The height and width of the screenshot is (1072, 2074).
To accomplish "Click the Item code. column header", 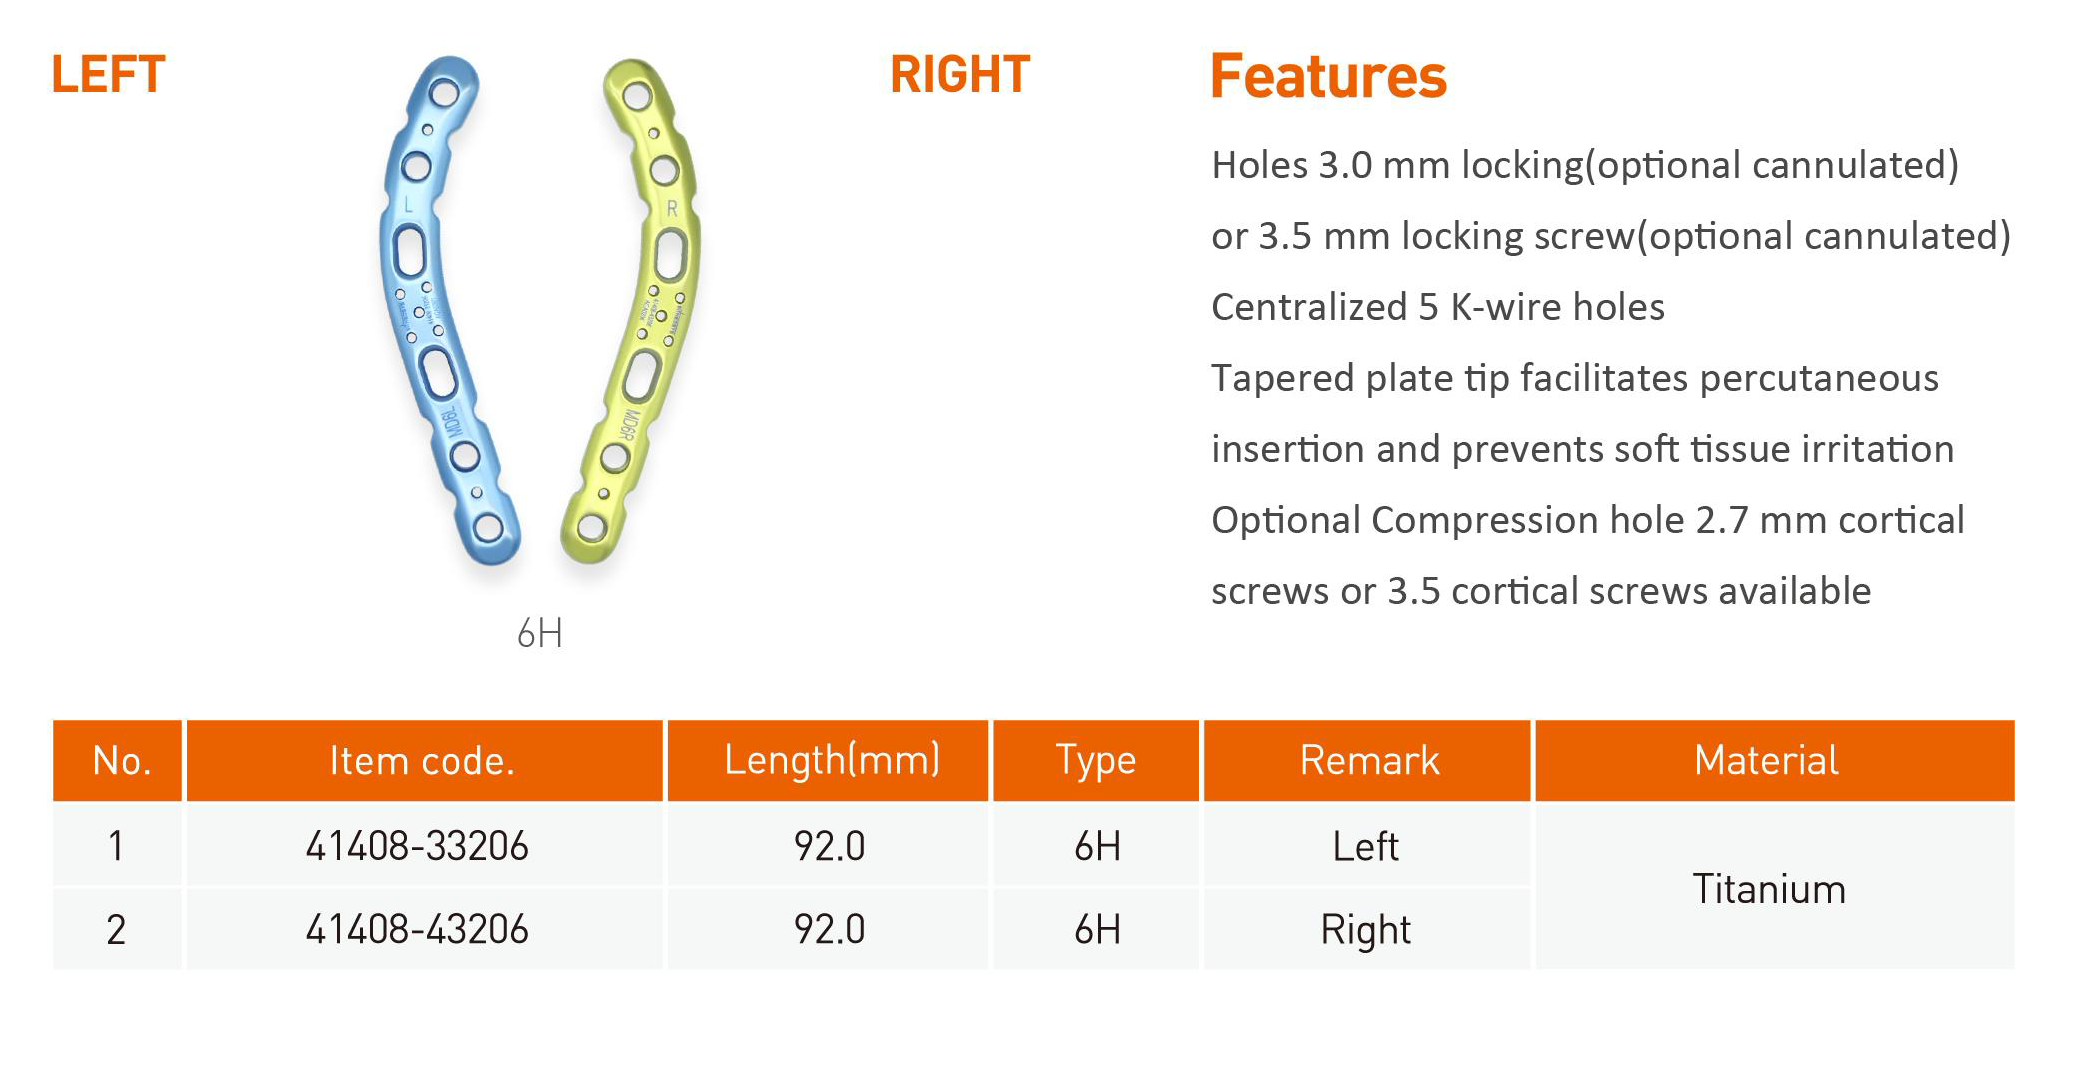I will 424,761.
